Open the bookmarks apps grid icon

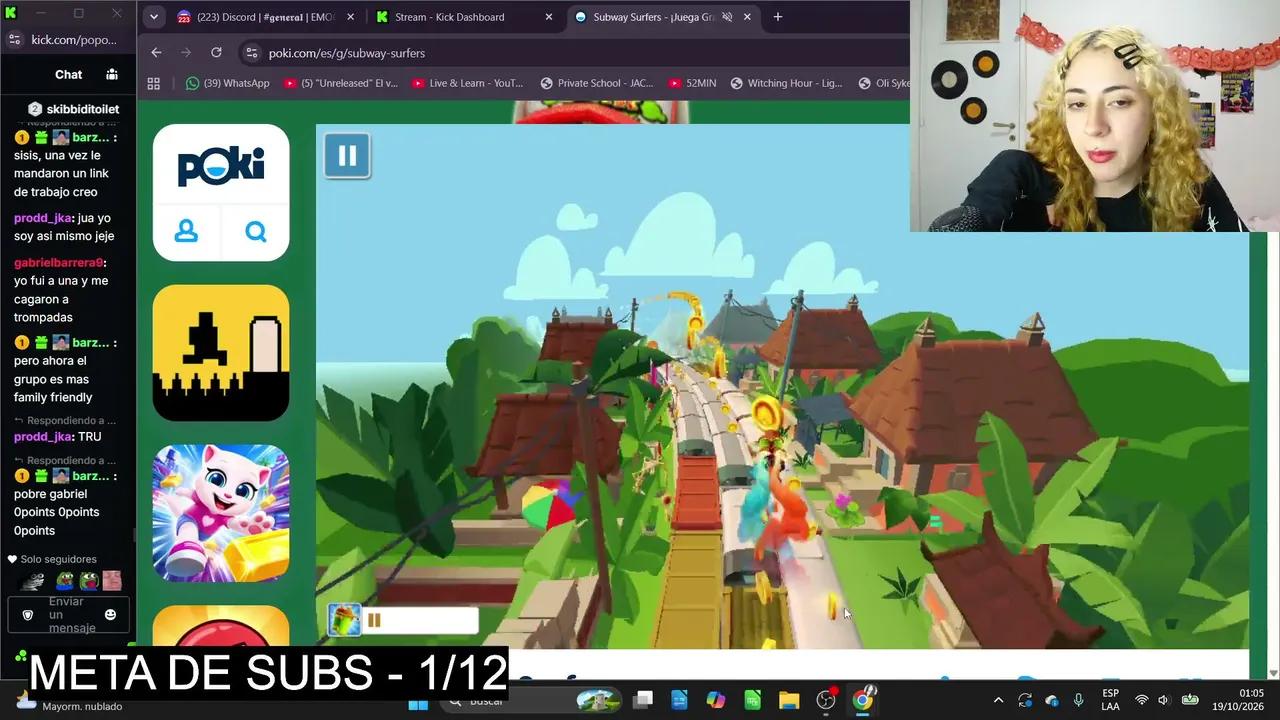click(x=154, y=83)
